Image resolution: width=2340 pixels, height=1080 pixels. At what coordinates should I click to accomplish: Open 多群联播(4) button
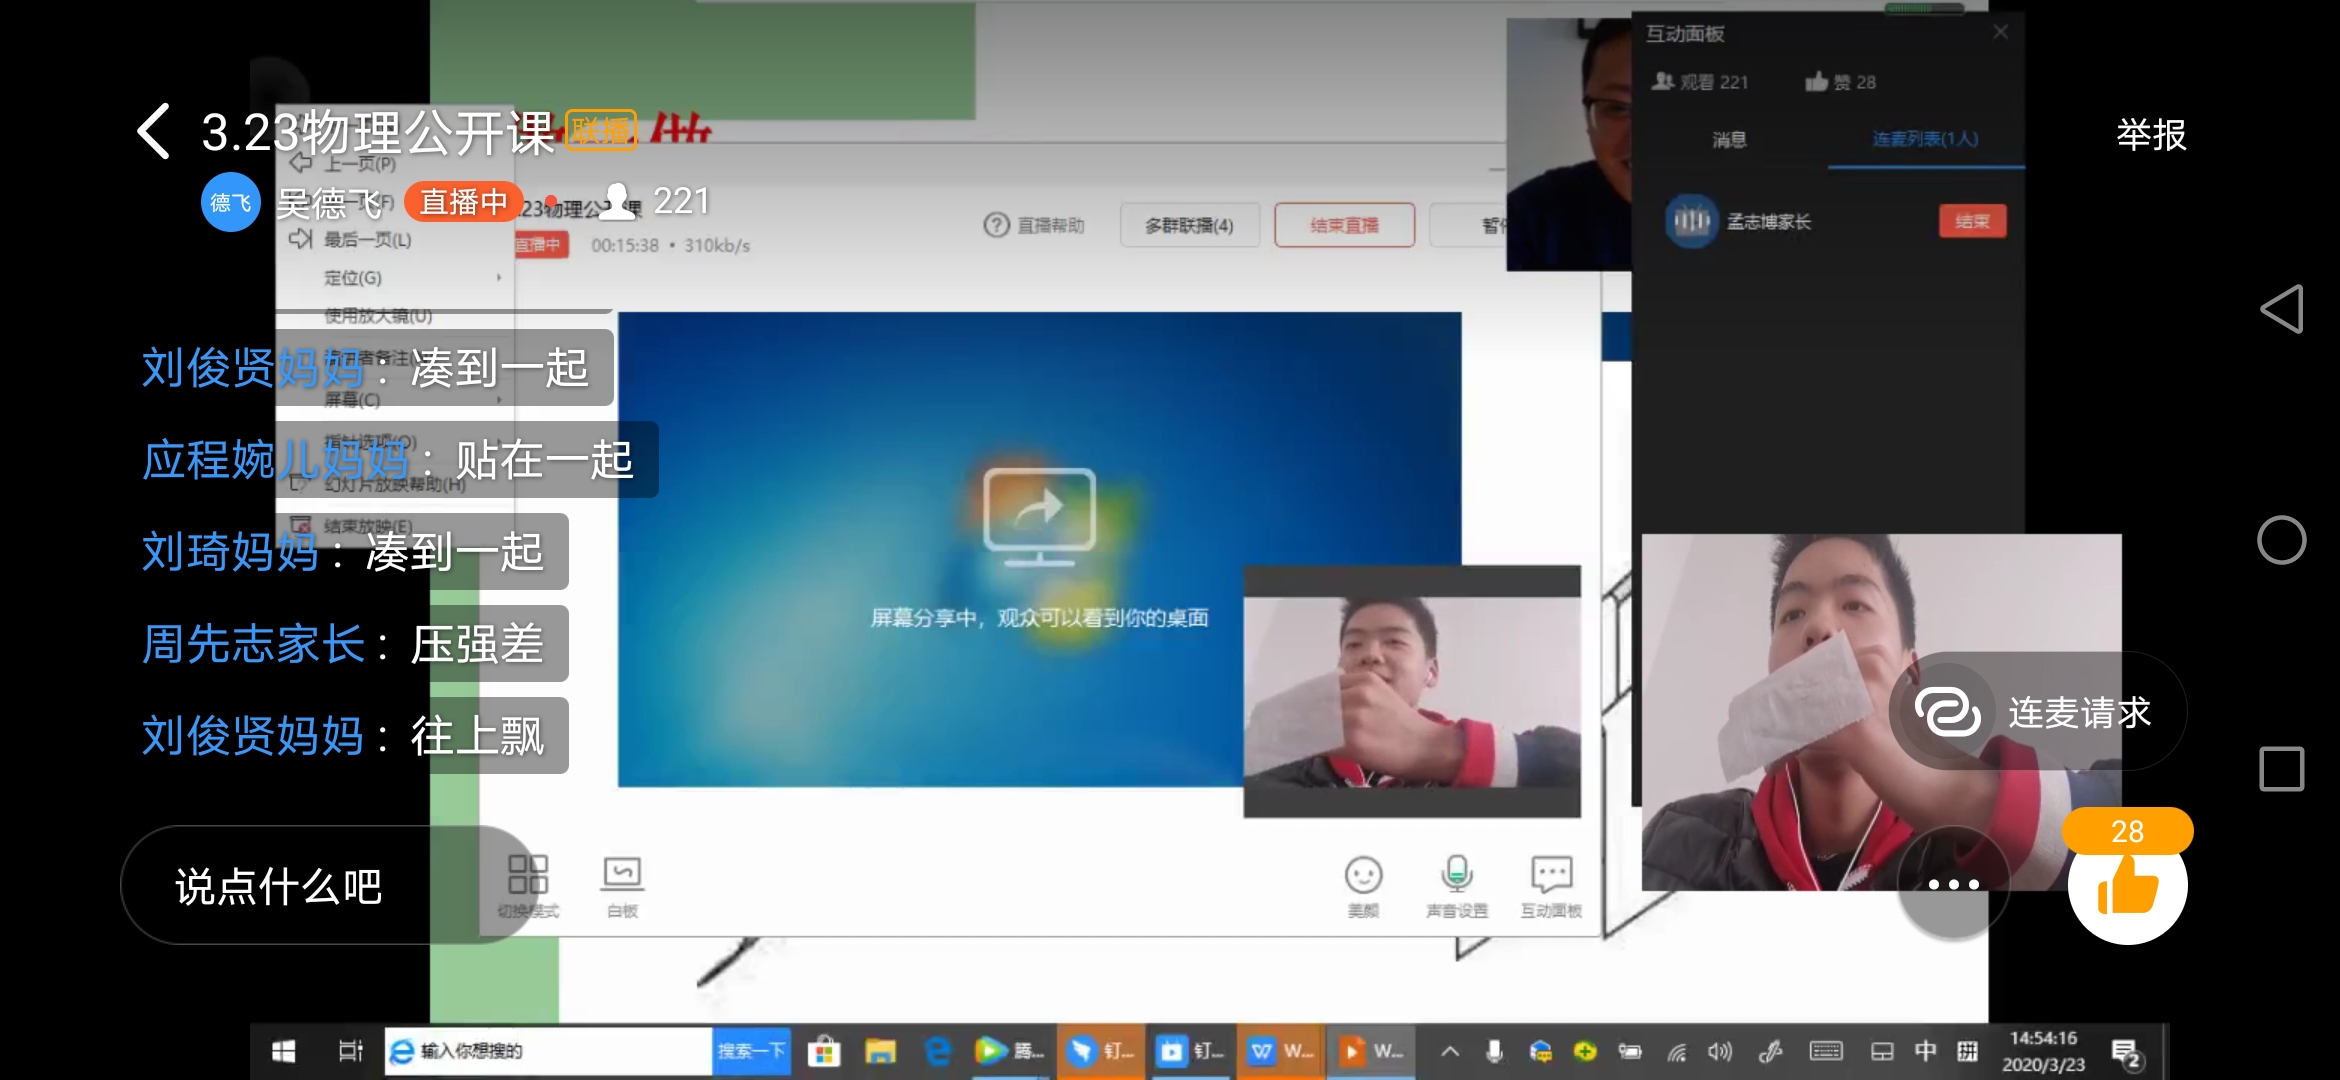click(x=1189, y=225)
